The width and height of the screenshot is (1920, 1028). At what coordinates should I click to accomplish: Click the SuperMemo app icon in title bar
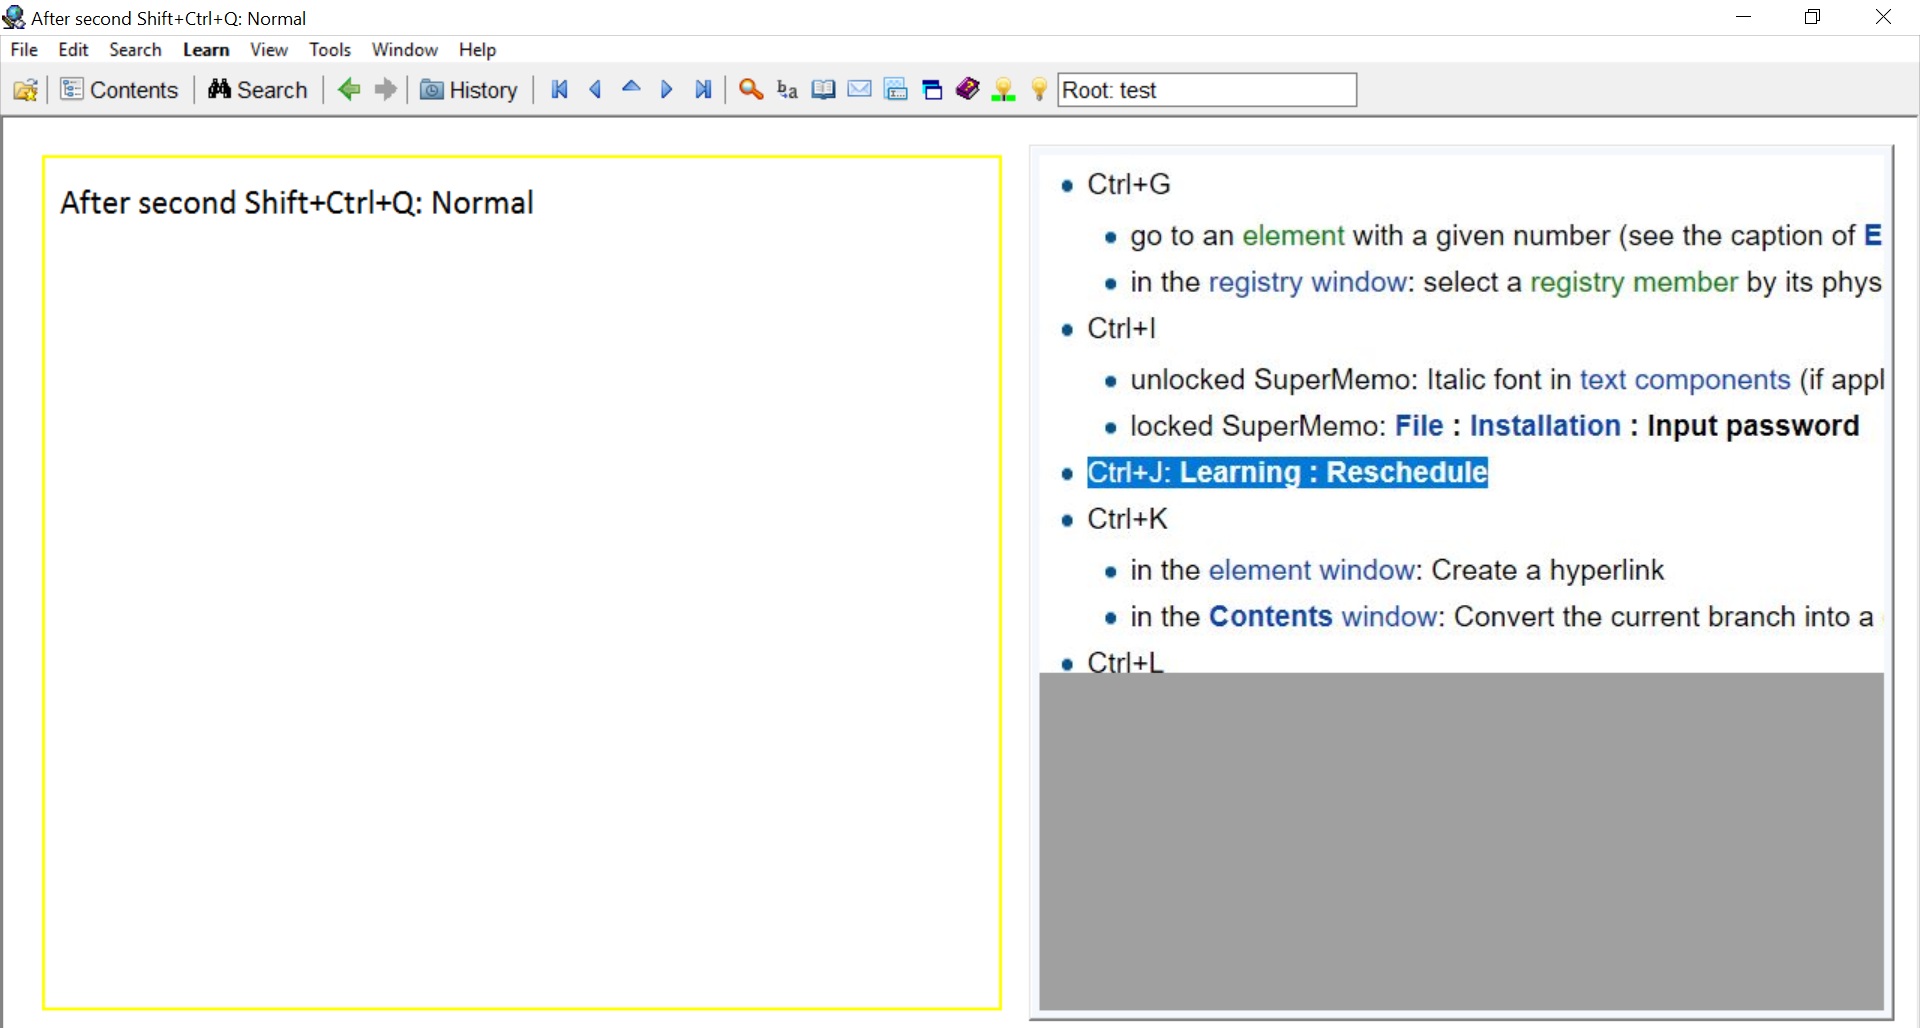pos(14,17)
